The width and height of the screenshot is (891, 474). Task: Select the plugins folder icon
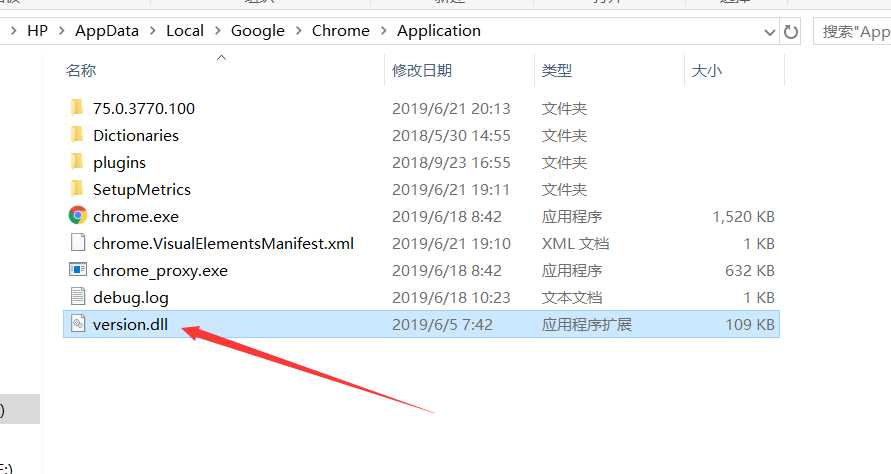[x=77, y=161]
